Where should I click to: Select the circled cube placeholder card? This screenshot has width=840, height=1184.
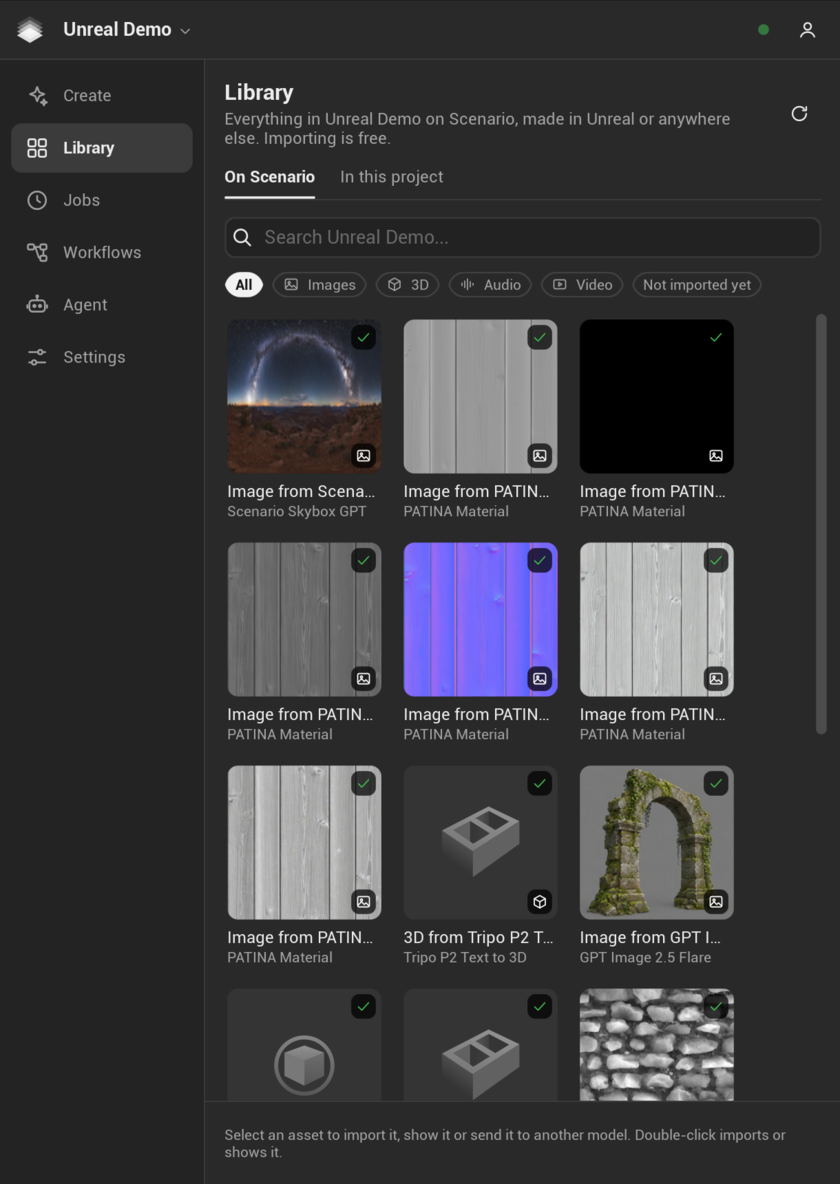304,1045
